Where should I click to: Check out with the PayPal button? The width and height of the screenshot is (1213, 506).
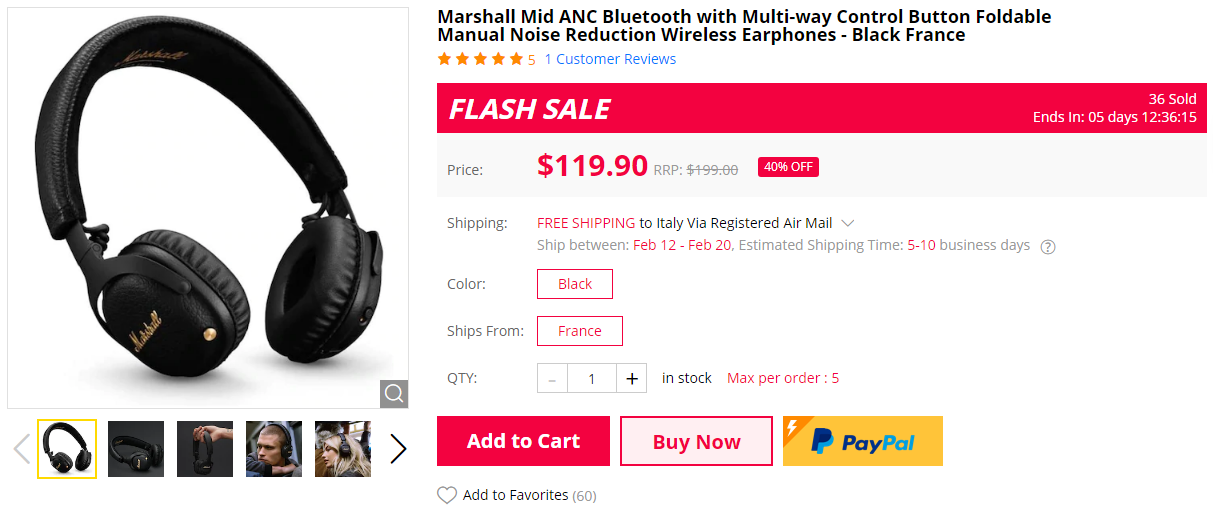862,441
